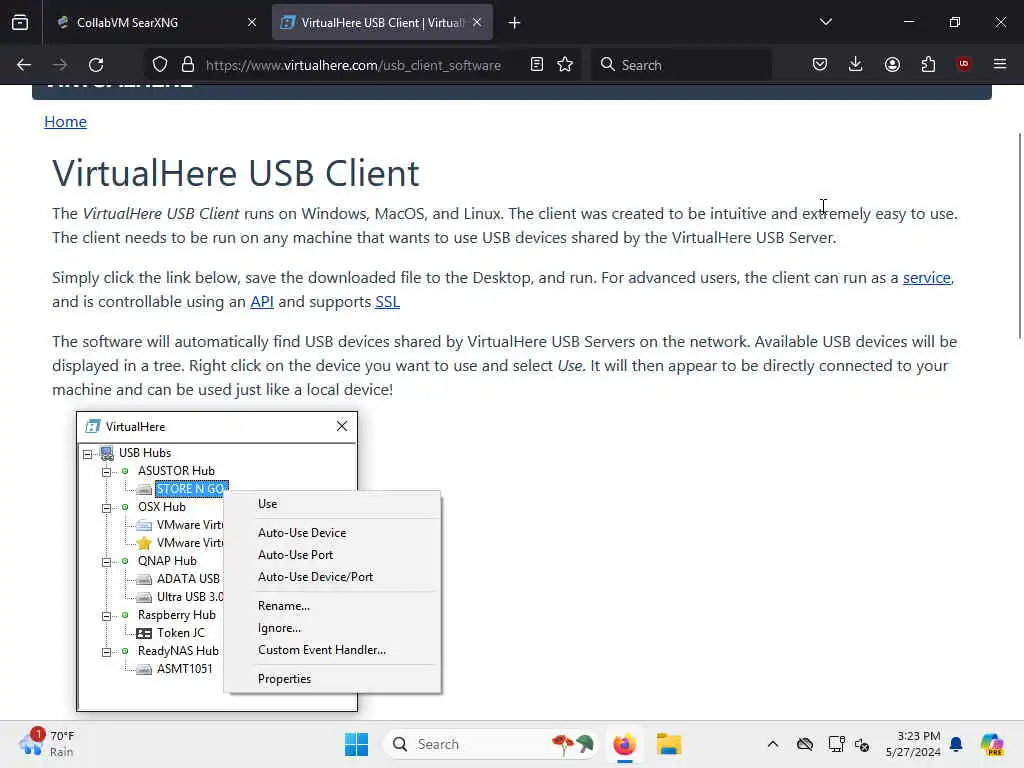Open the Pocket save icon
The height and width of the screenshot is (768, 1024).
[820, 65]
